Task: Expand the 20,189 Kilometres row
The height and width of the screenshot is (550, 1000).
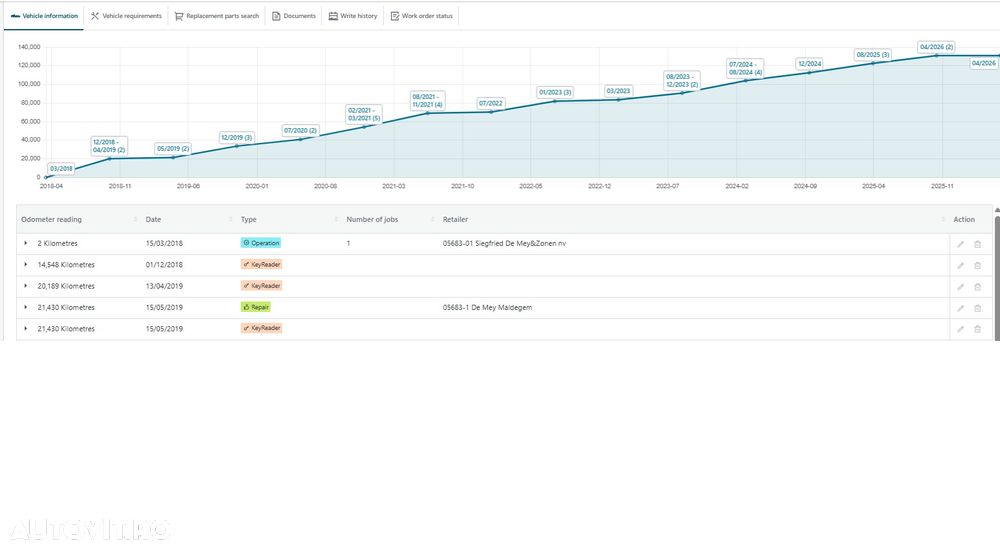Action: [x=26, y=286]
